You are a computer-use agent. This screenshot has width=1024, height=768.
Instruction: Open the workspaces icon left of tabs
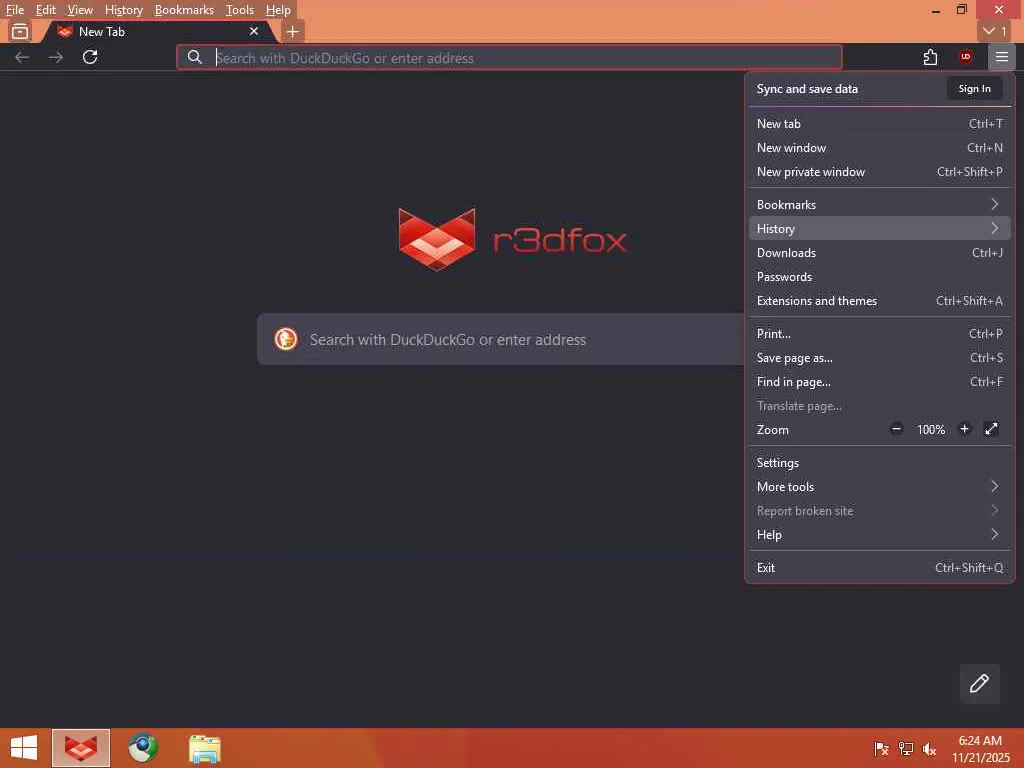[20, 31]
